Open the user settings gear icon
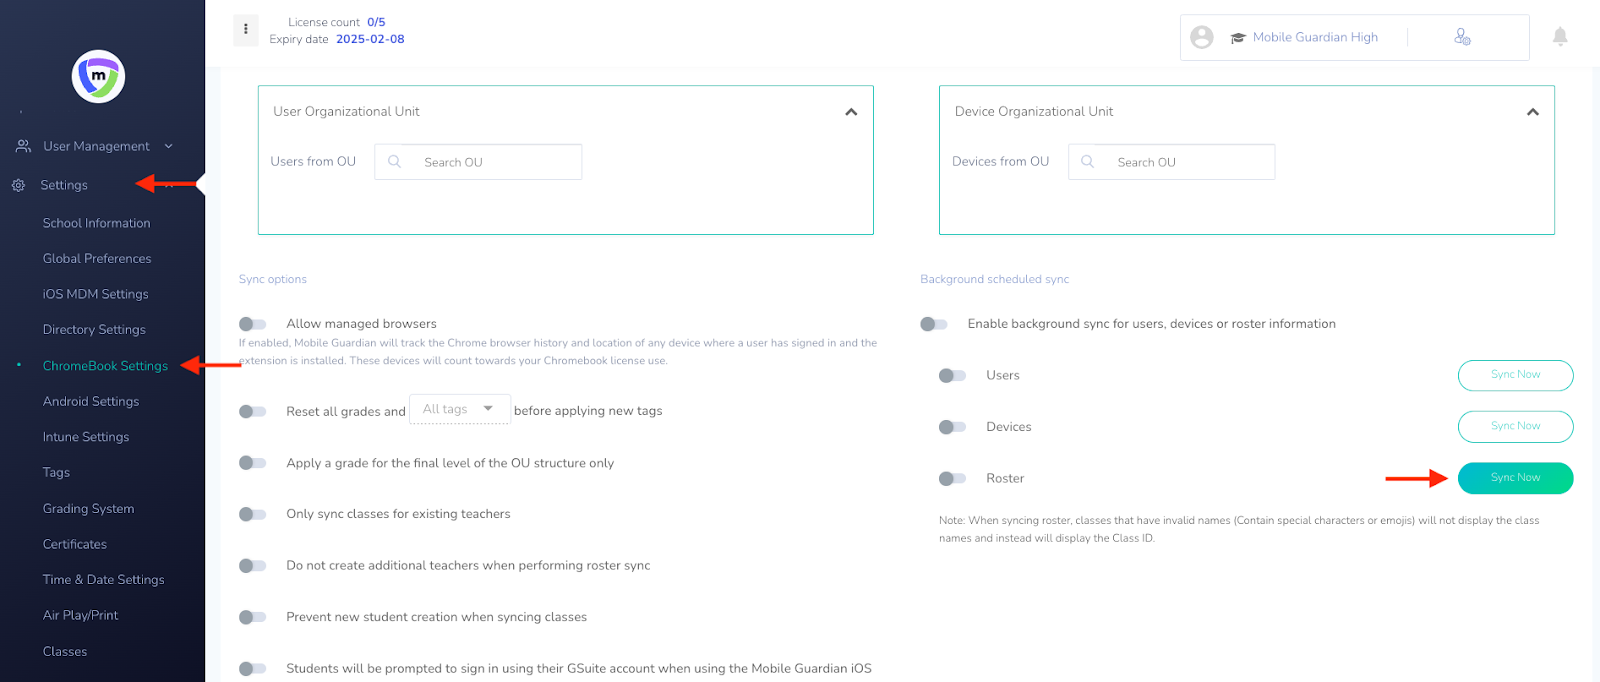 (x=1462, y=37)
